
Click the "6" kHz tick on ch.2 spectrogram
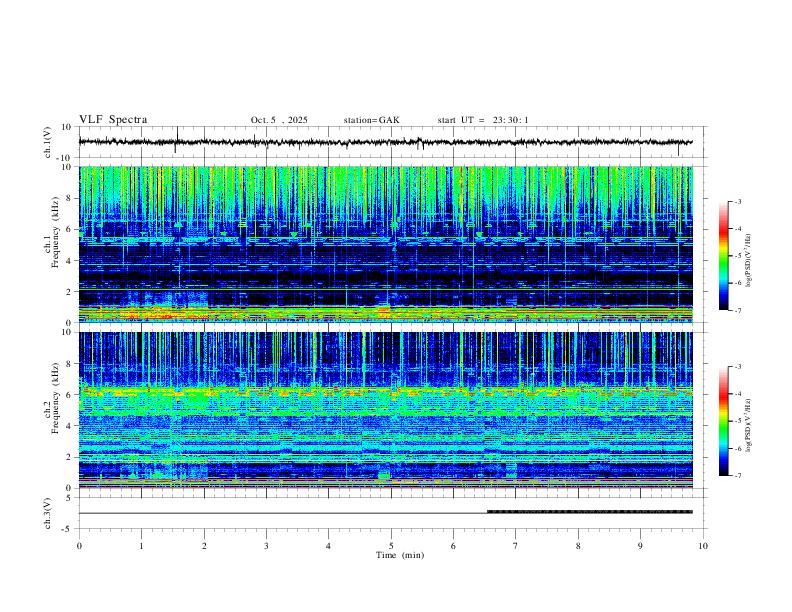pyautogui.click(x=69, y=395)
